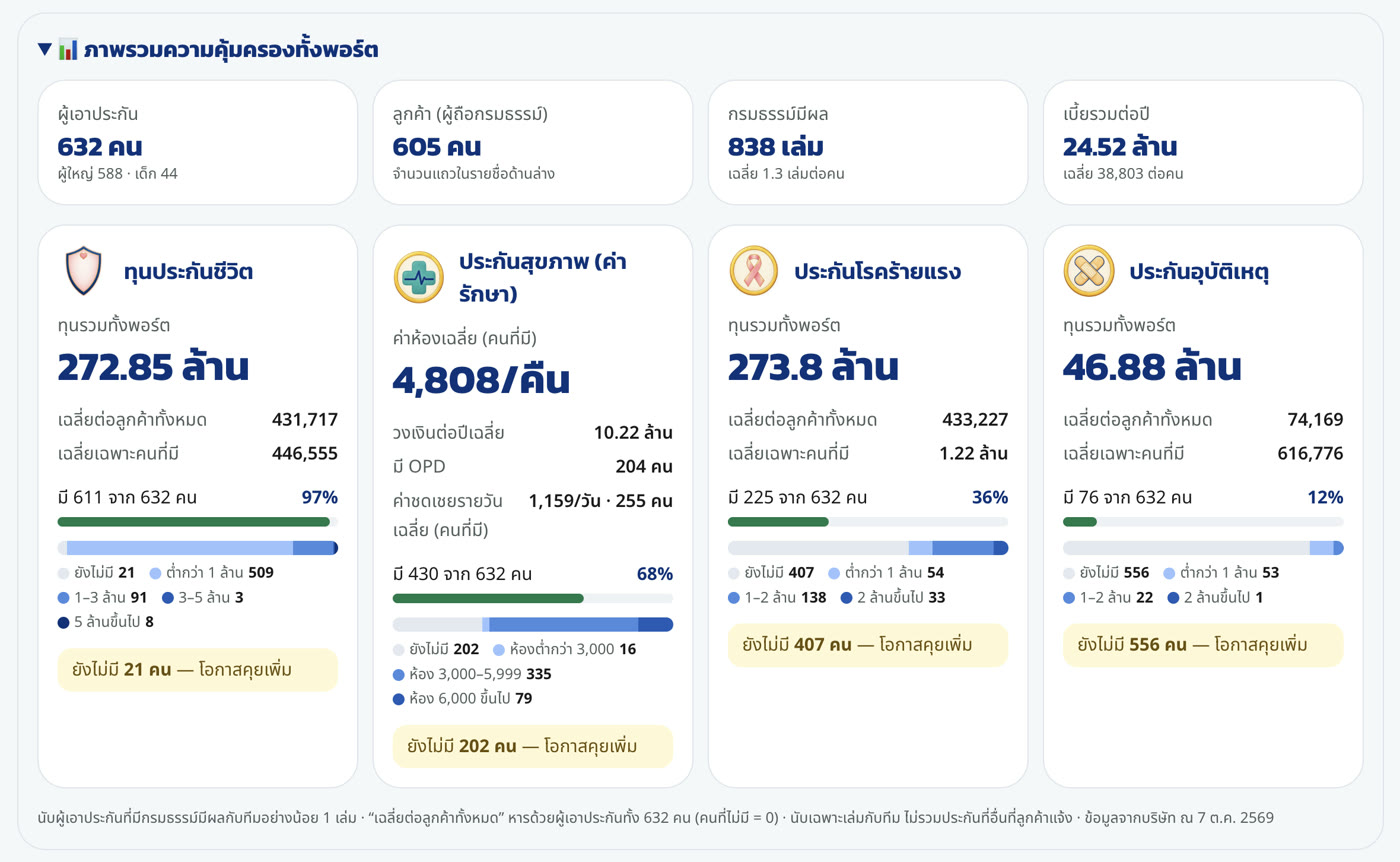
Task: Open the ลูกค้า (ผู้ถือกรมธรรม์) 605 คน card
Action: click(533, 143)
